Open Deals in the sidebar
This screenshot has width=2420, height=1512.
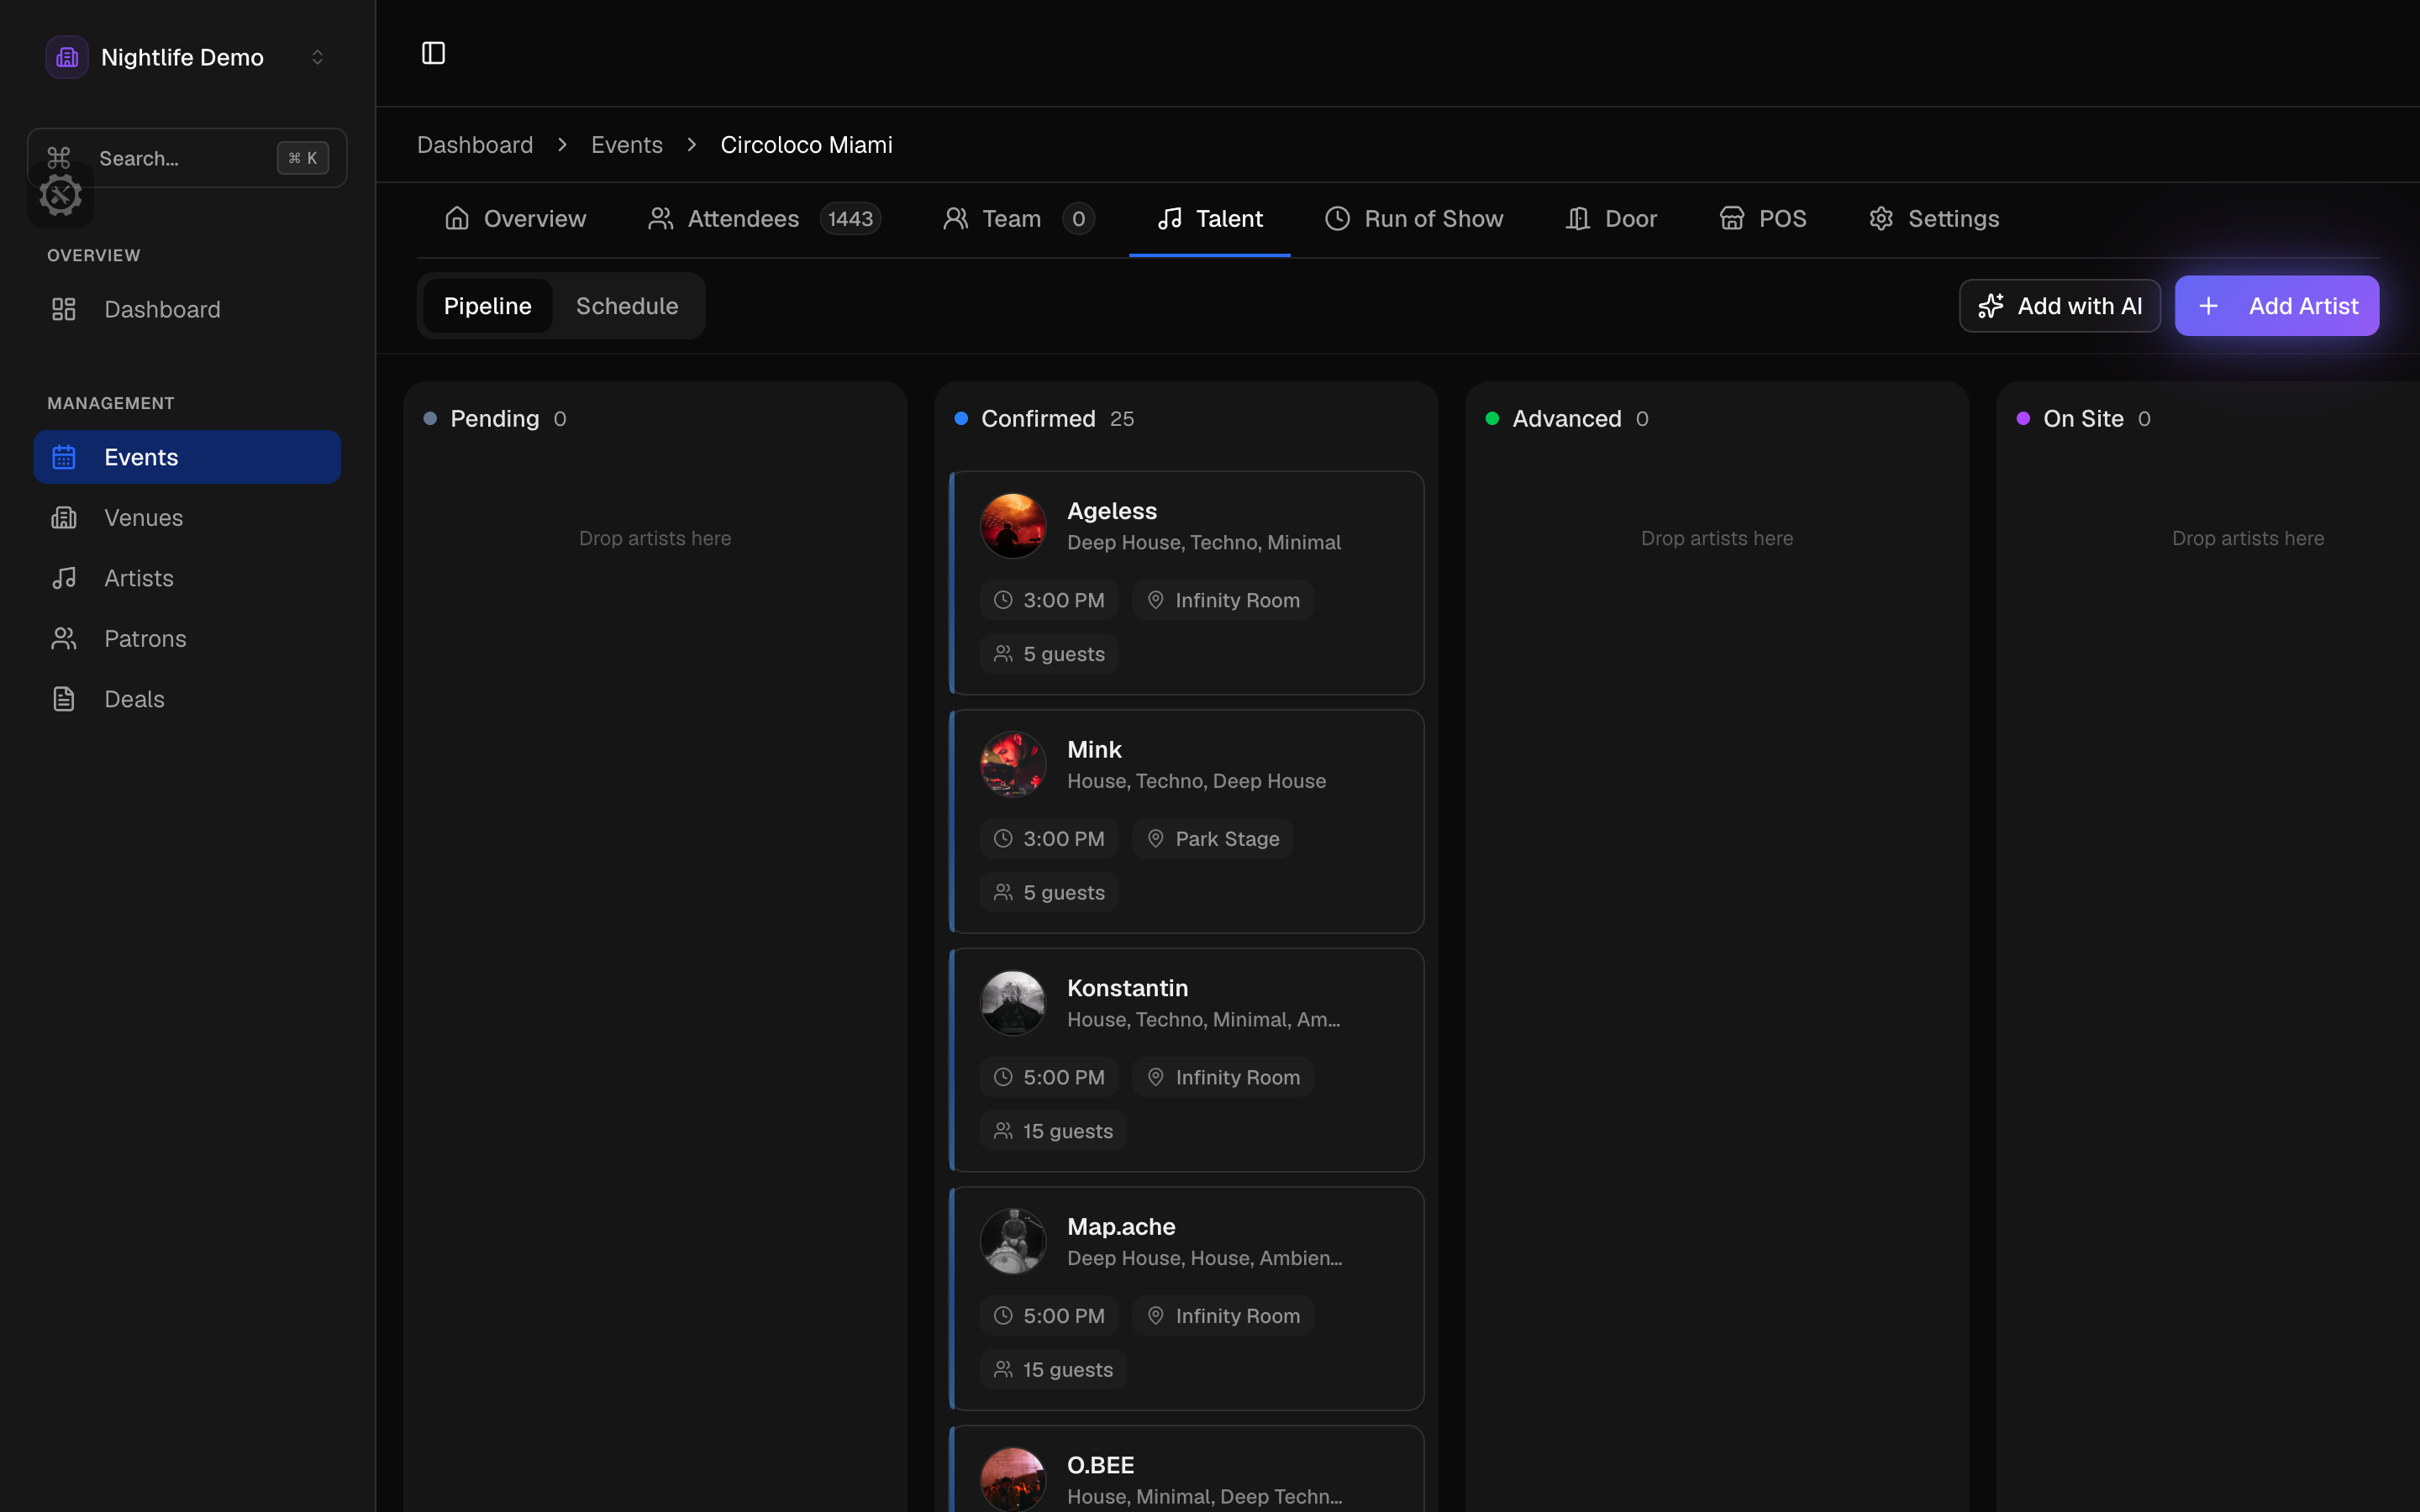[187, 699]
